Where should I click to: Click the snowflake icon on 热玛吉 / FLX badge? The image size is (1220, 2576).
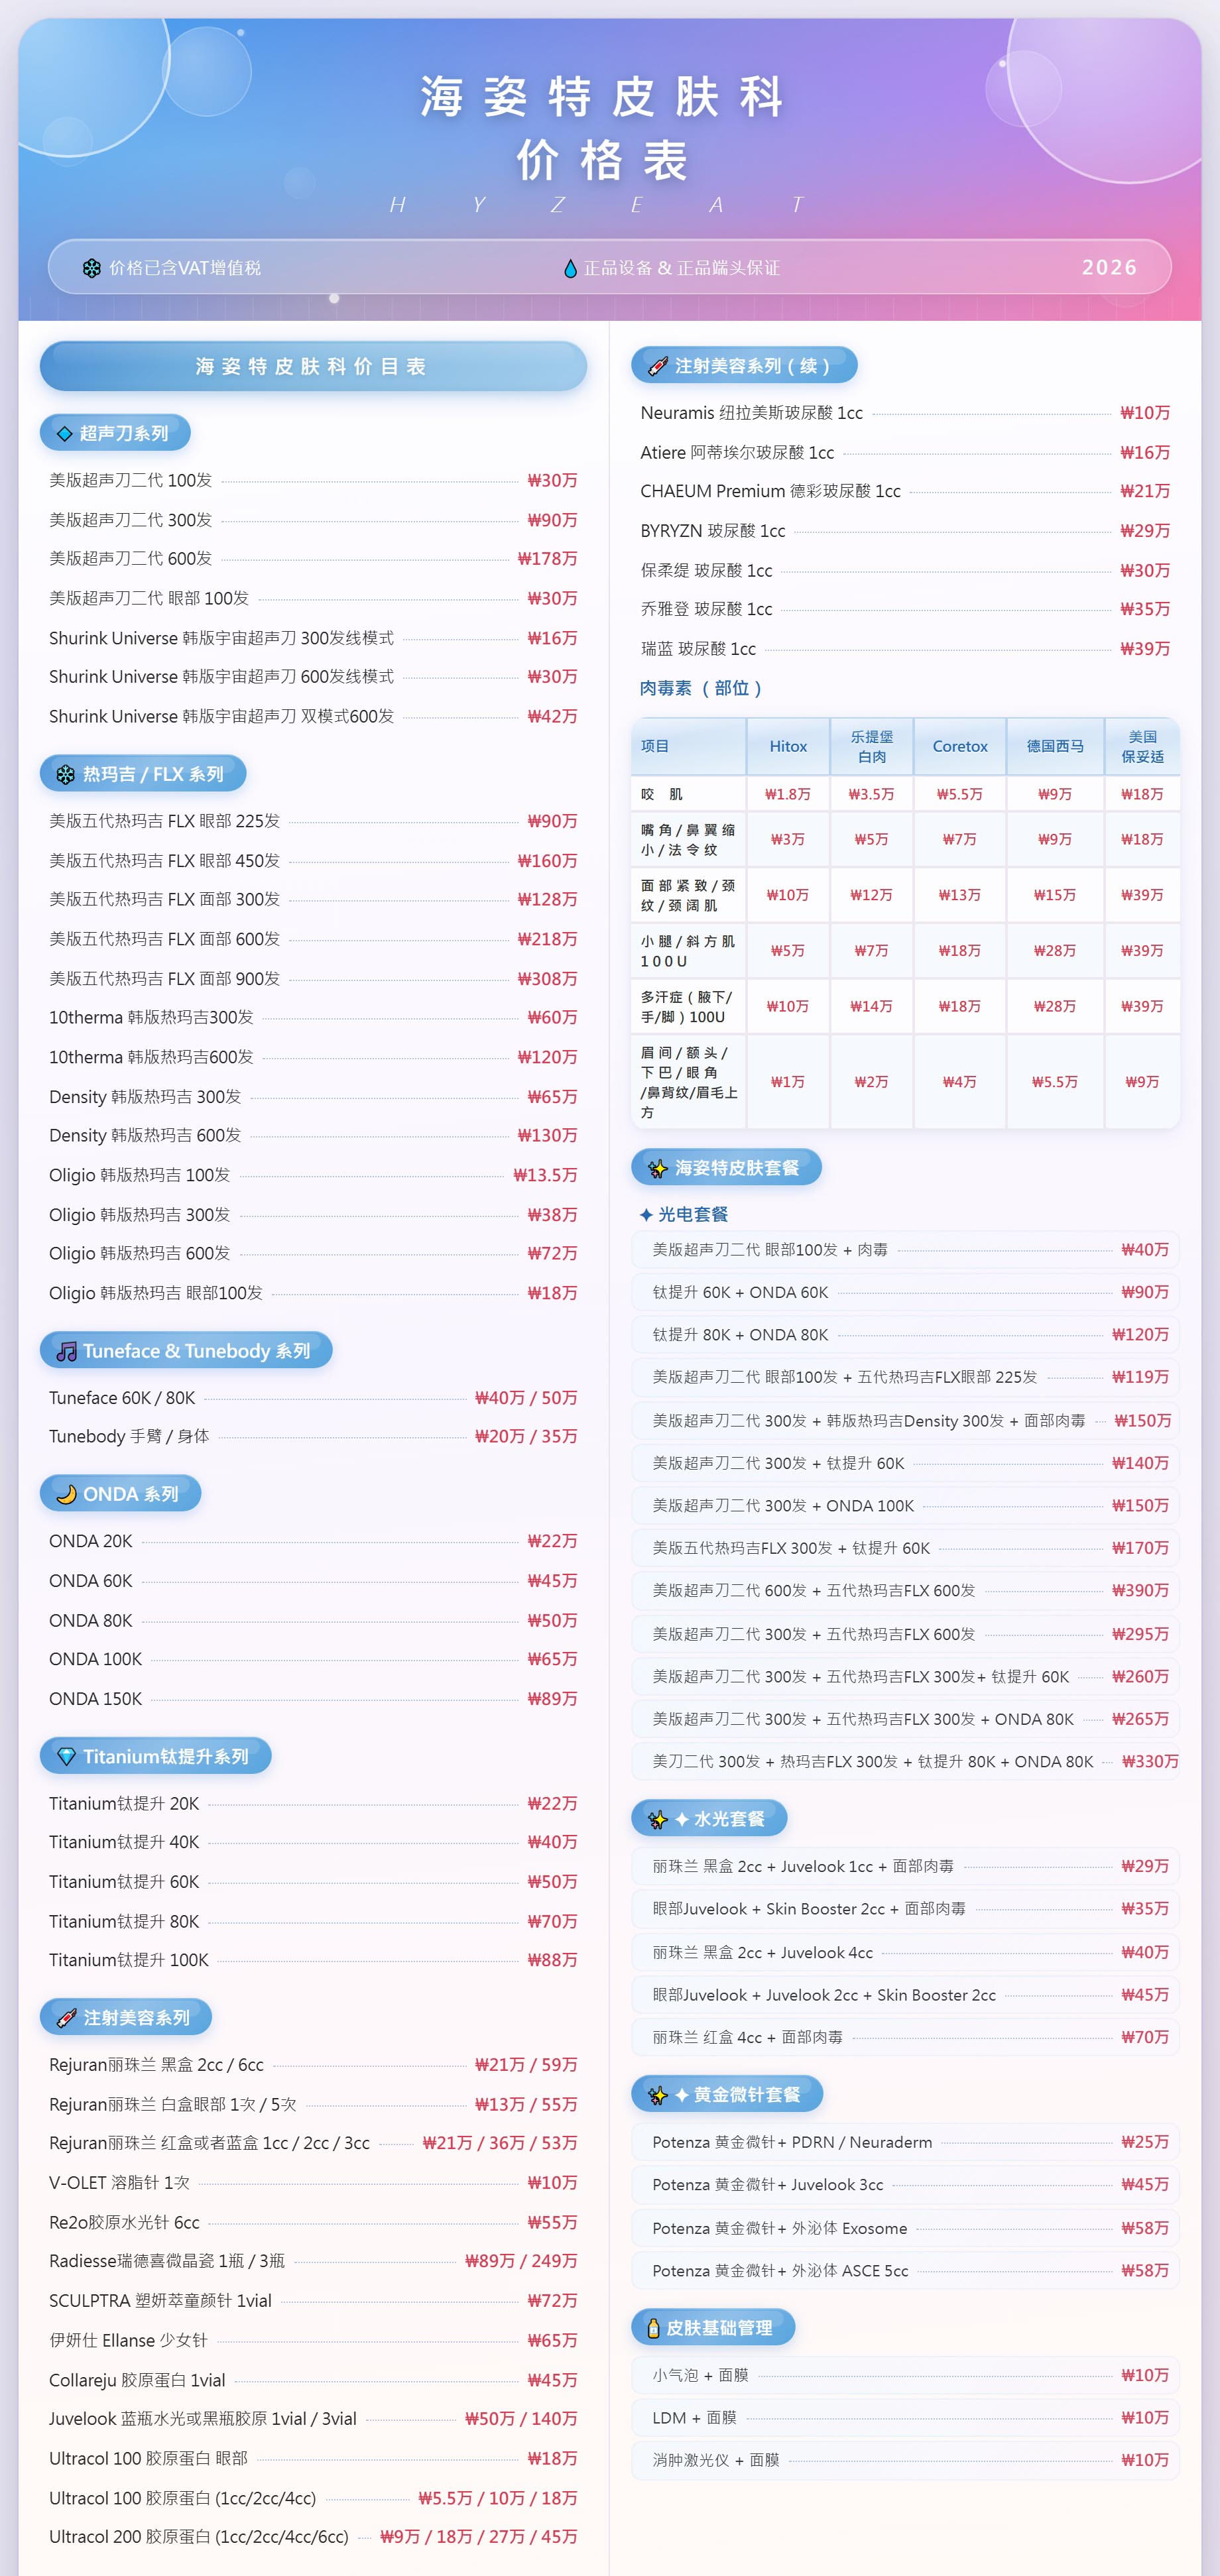click(66, 774)
